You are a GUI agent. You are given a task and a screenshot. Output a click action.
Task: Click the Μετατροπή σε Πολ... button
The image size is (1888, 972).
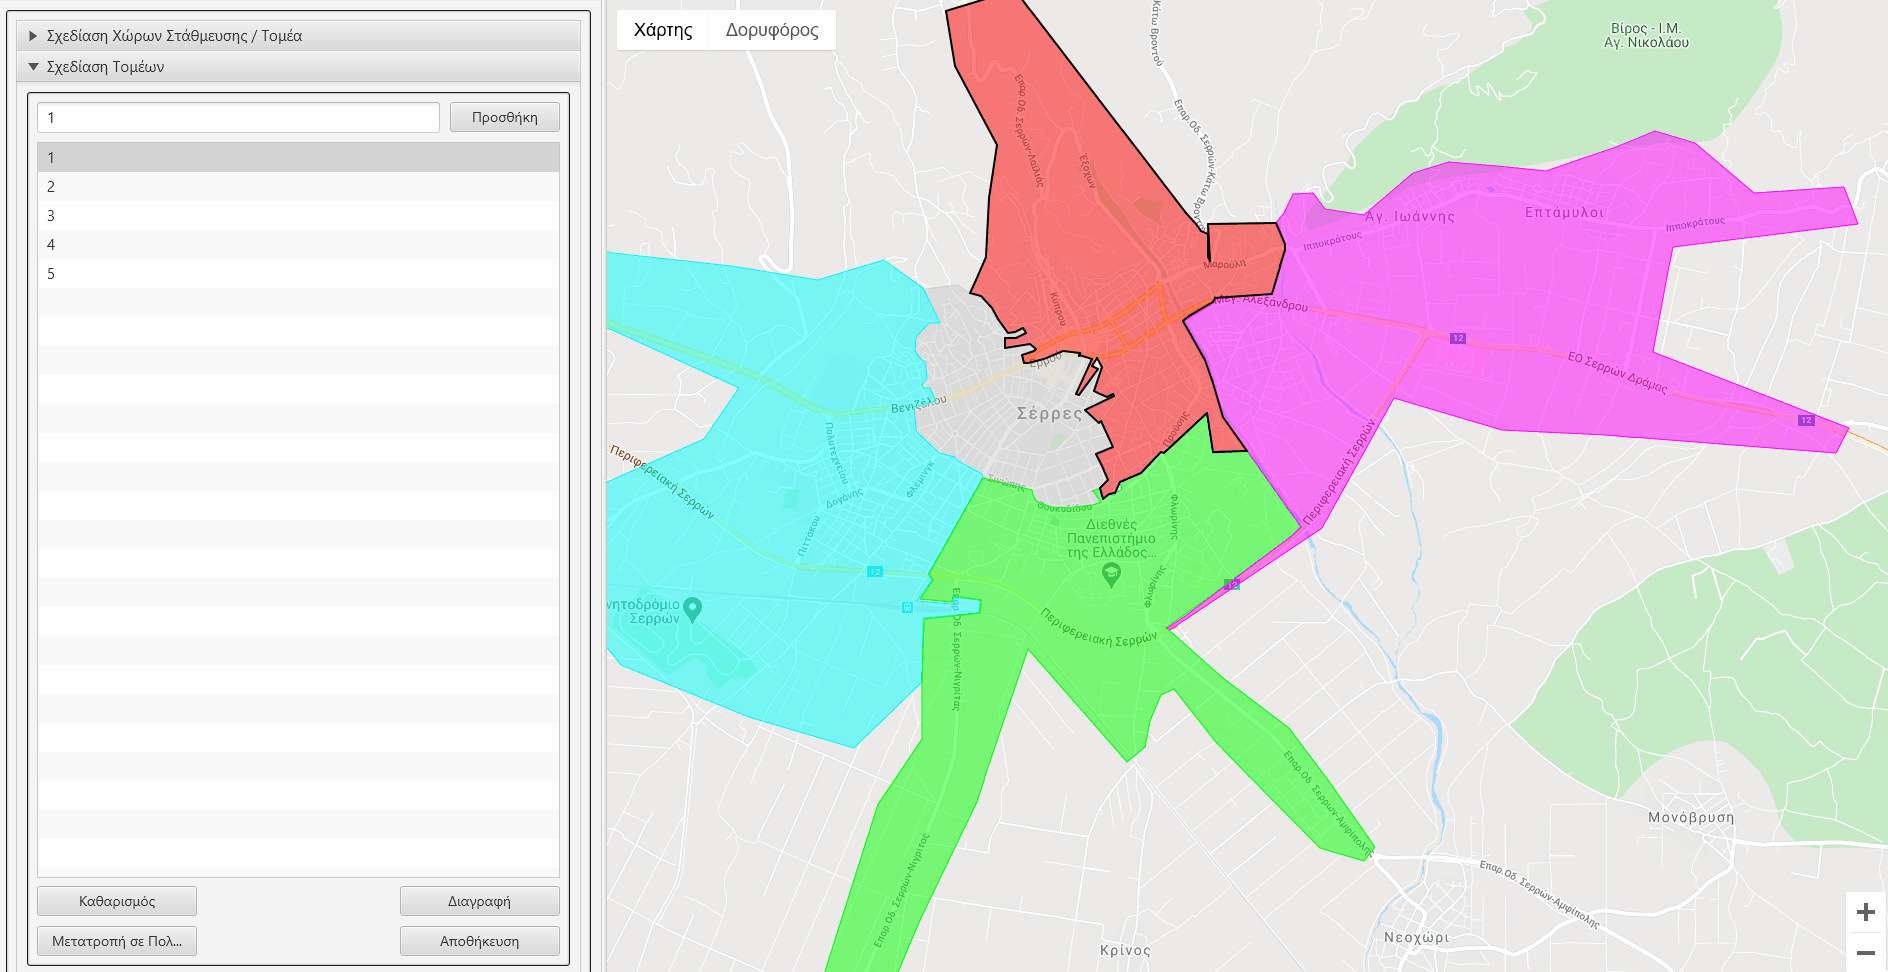coord(115,940)
